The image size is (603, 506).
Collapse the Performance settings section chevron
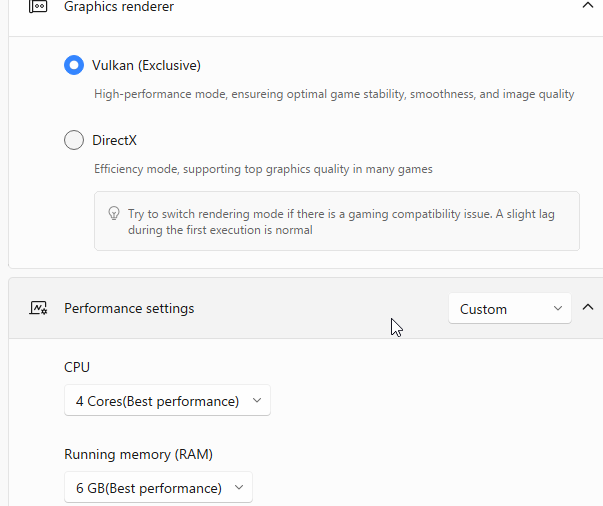[588, 308]
